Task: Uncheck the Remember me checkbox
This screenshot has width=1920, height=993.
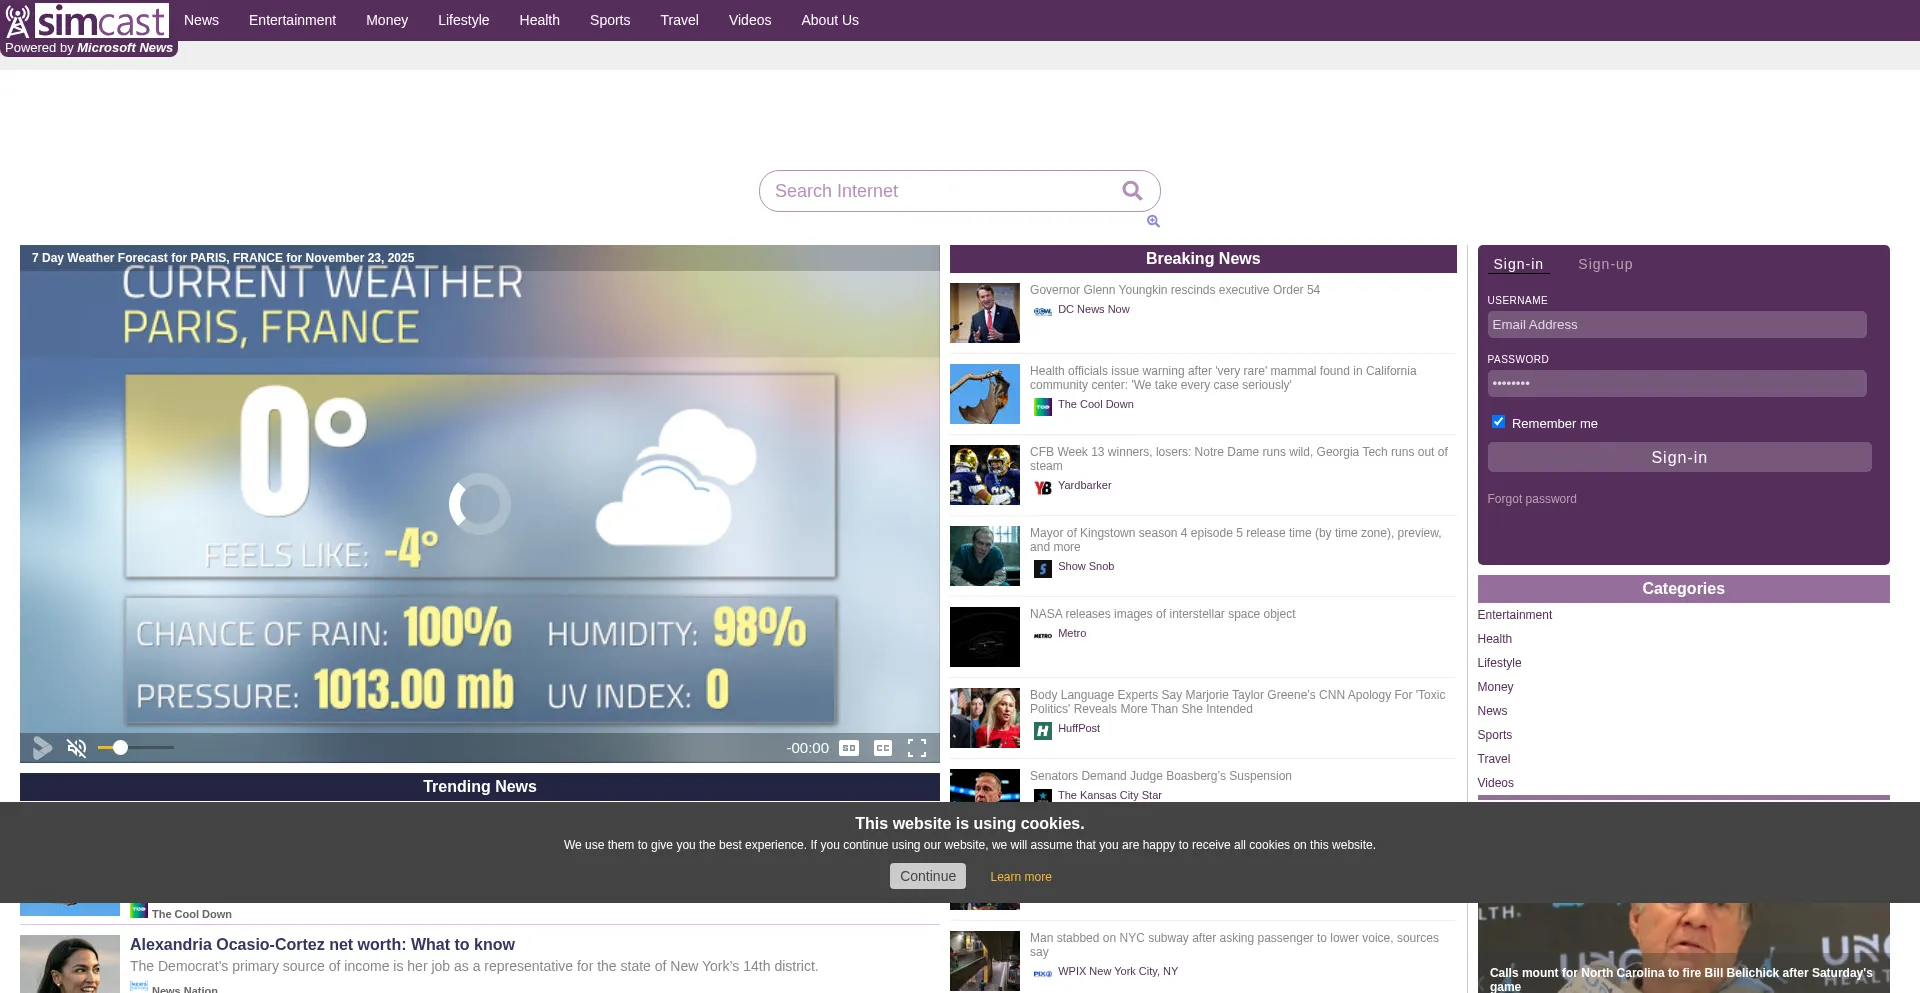Action: click(x=1498, y=422)
